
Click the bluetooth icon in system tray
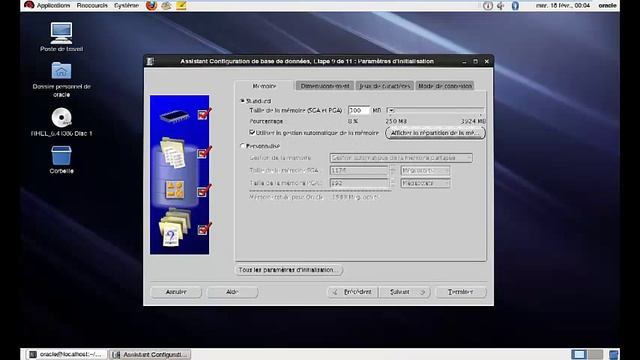point(515,5)
